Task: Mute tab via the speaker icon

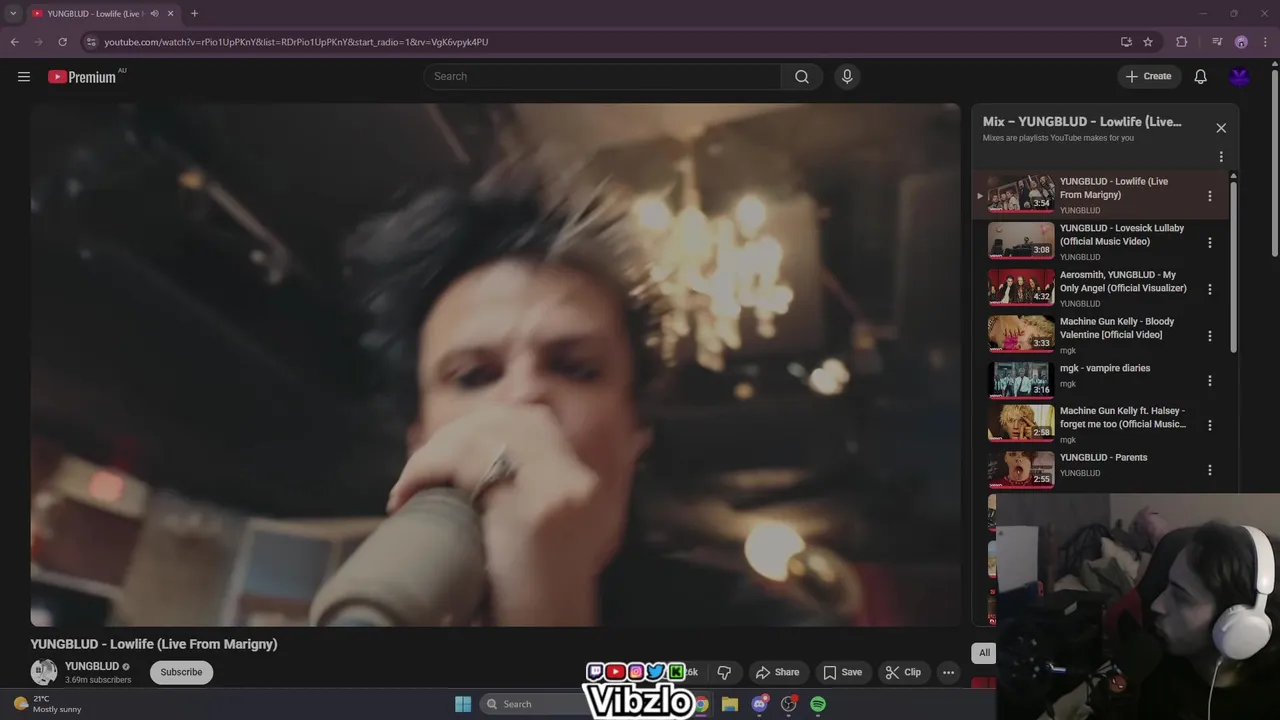Action: click(x=154, y=13)
